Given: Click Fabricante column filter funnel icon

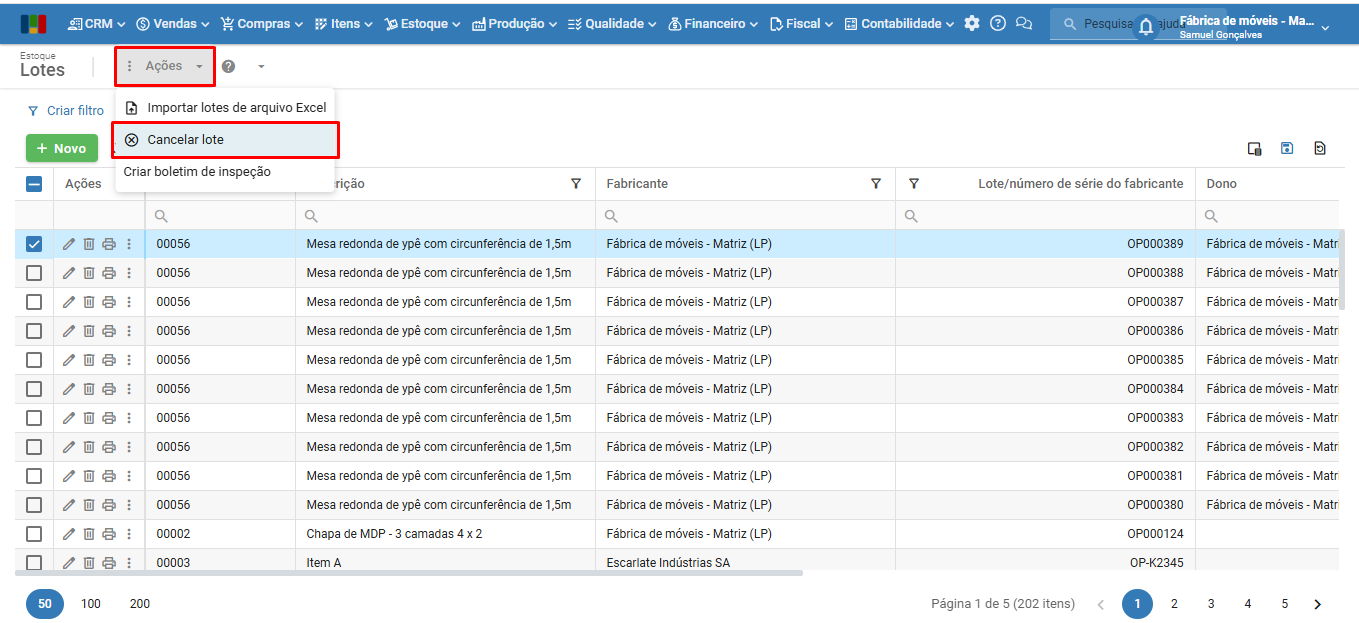Looking at the screenshot, I should pyautogui.click(x=876, y=184).
